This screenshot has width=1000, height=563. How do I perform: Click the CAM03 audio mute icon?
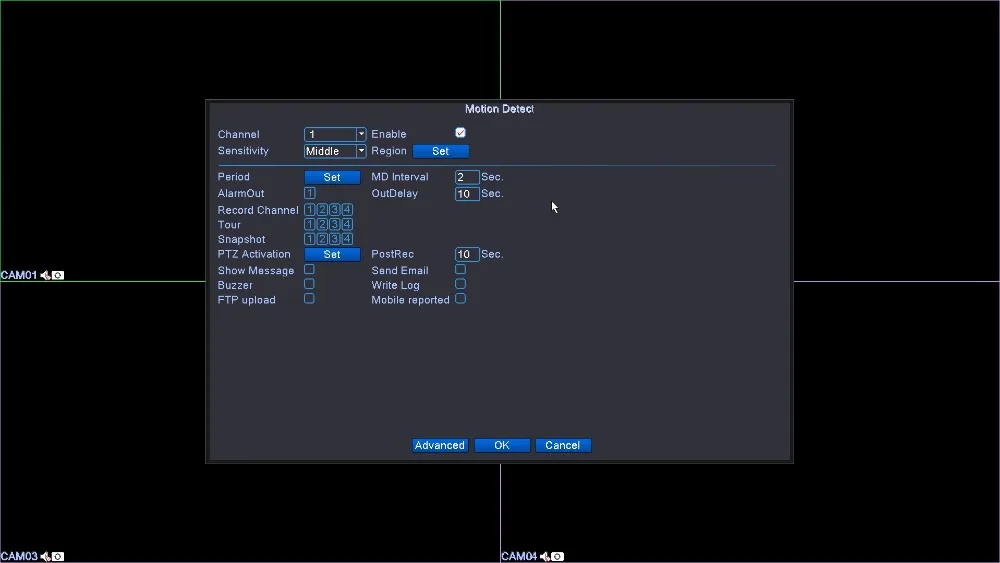point(45,557)
